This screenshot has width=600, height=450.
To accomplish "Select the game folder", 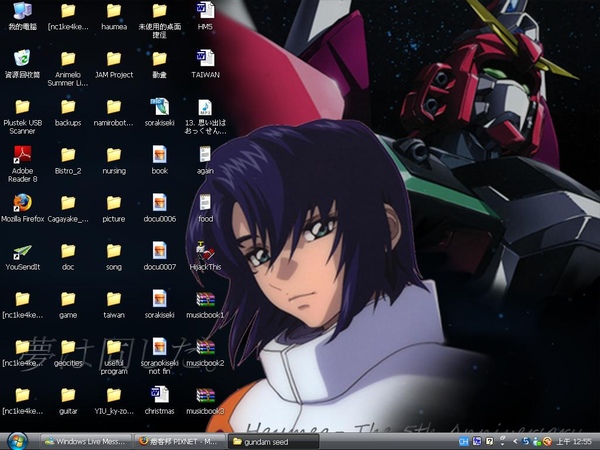I will pos(68,304).
